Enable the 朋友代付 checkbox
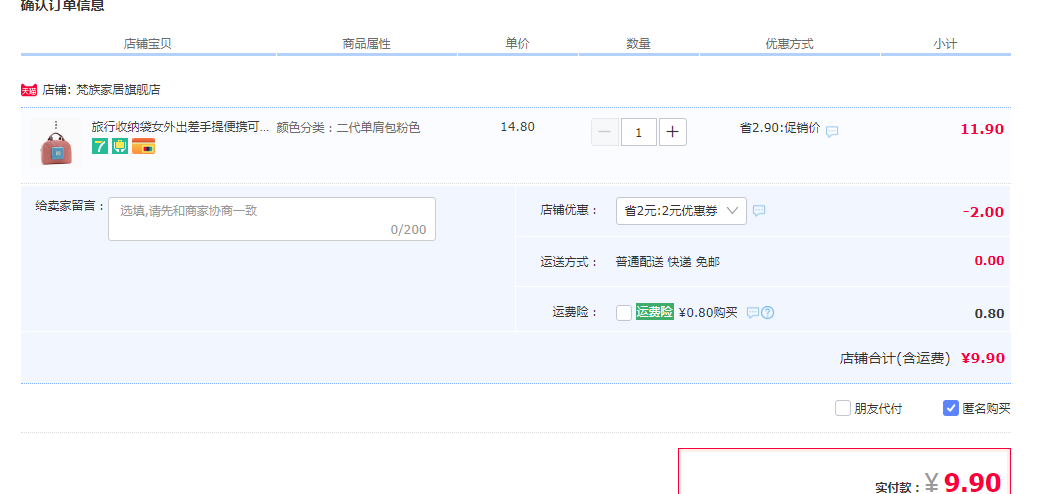1038x494 pixels. (x=842, y=408)
